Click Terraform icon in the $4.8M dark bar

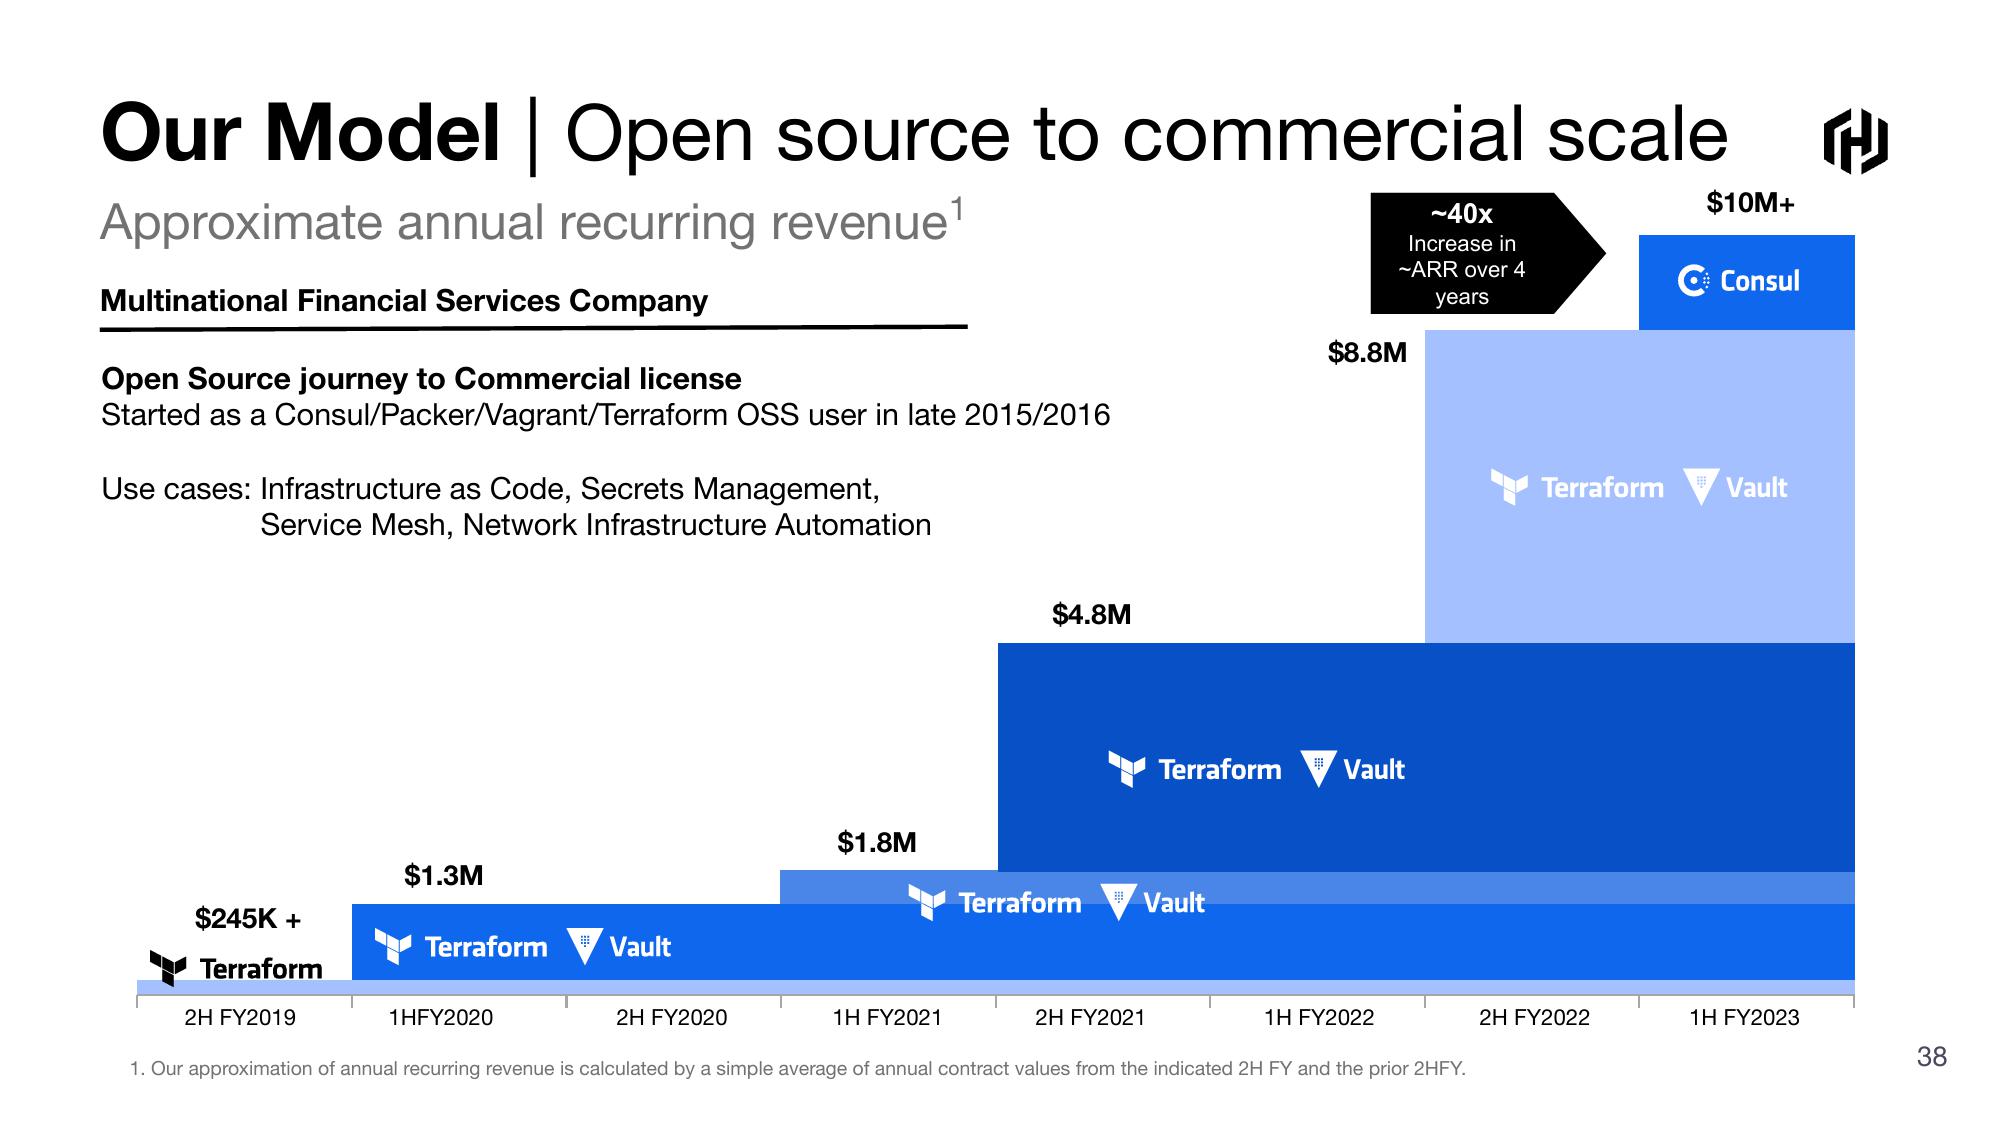pyautogui.click(x=1127, y=769)
